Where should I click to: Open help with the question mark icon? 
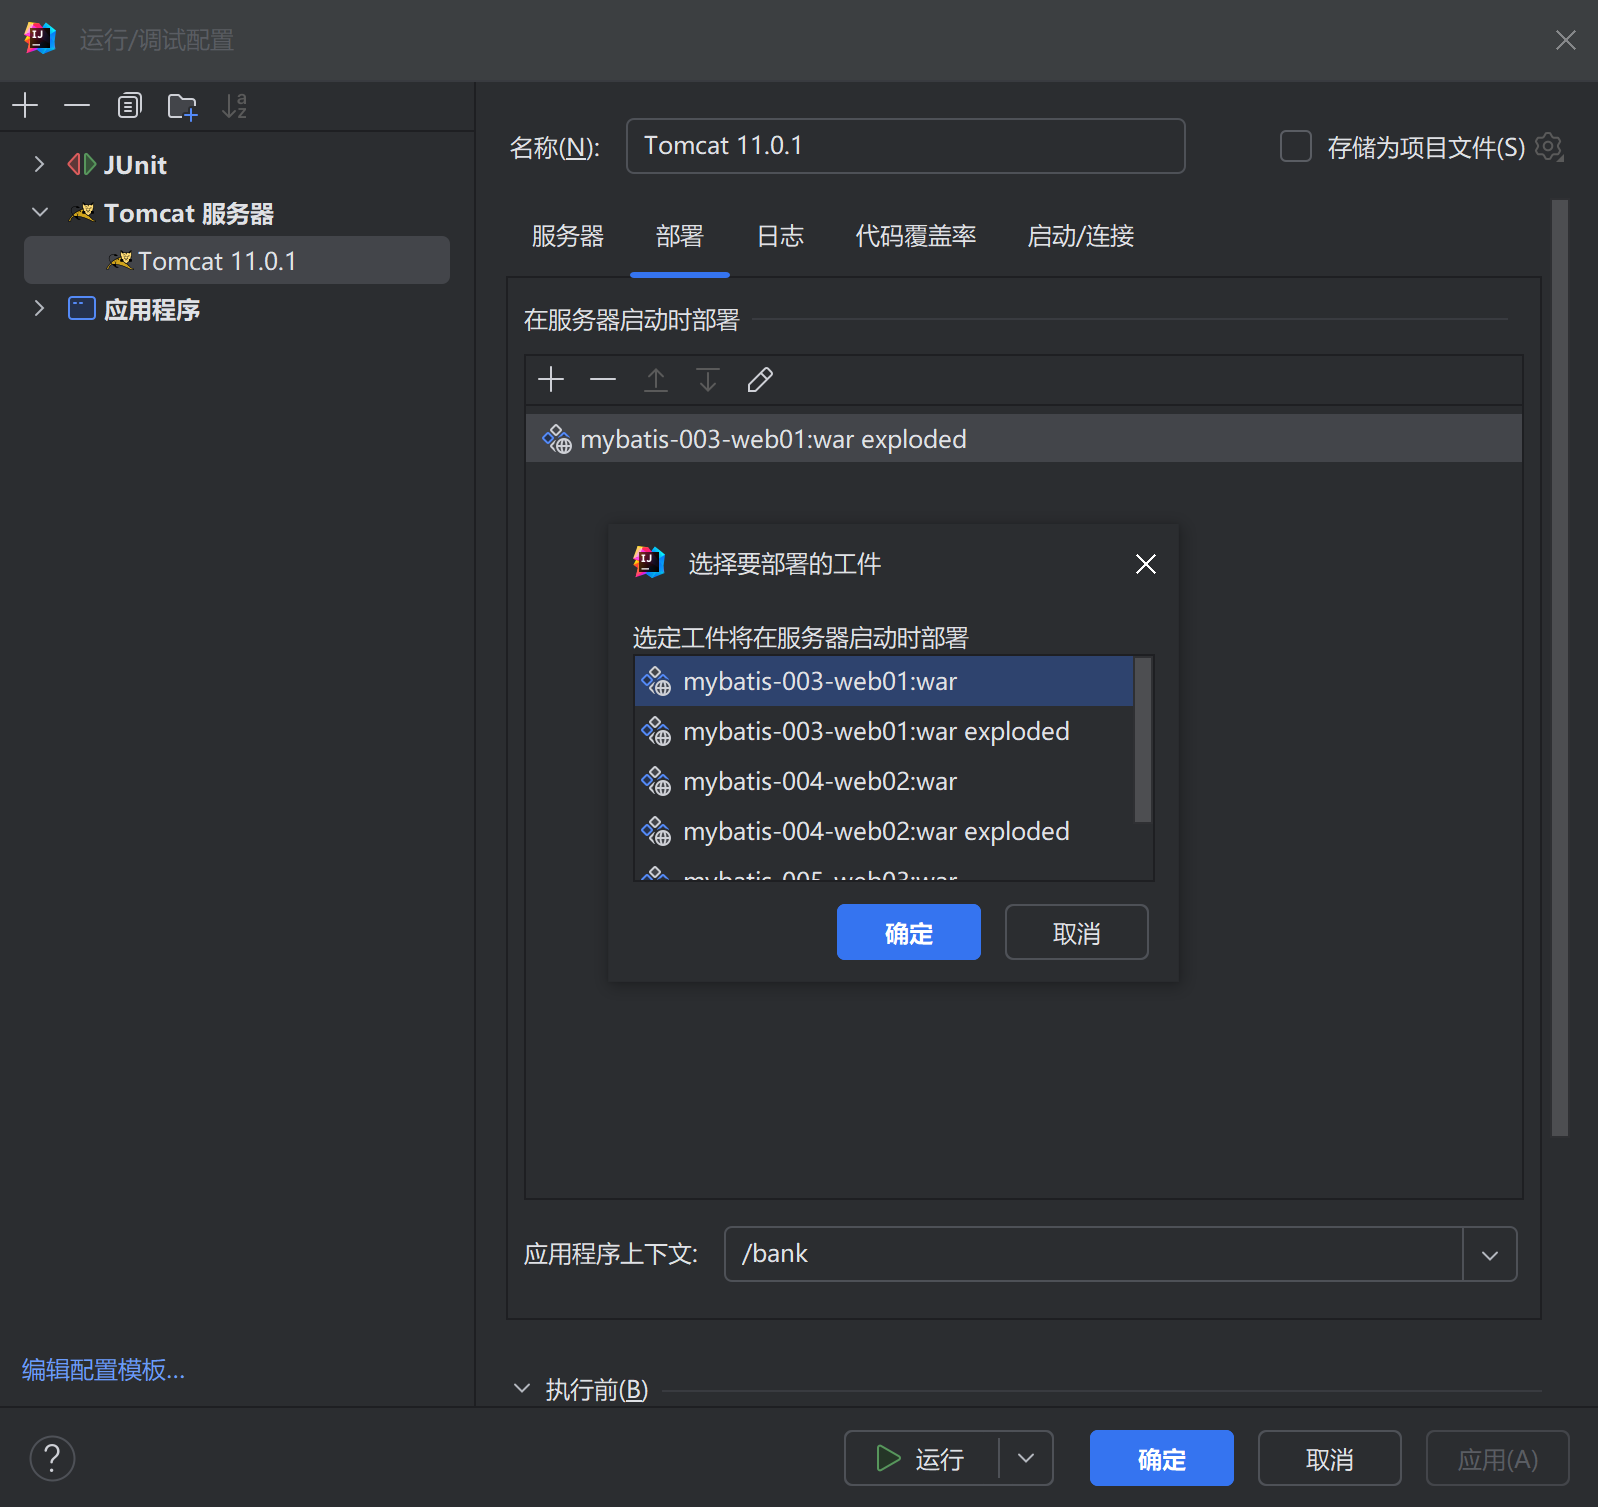(x=52, y=1458)
